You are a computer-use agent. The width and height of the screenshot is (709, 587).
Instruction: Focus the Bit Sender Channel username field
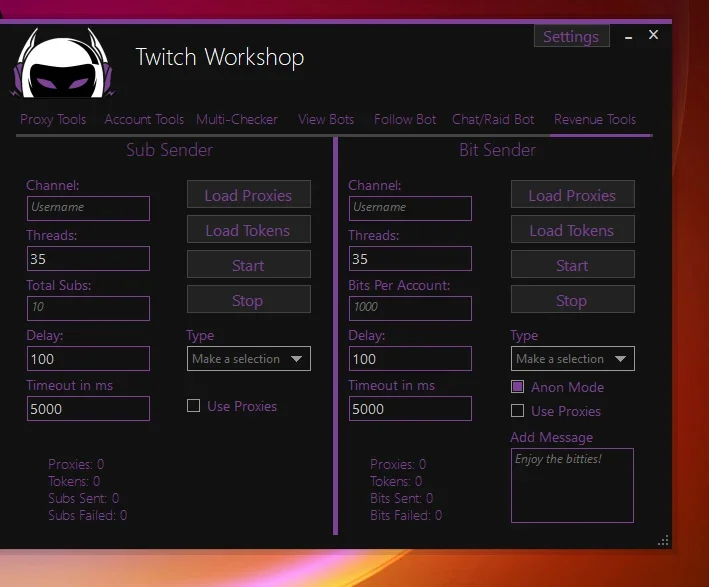tap(410, 208)
